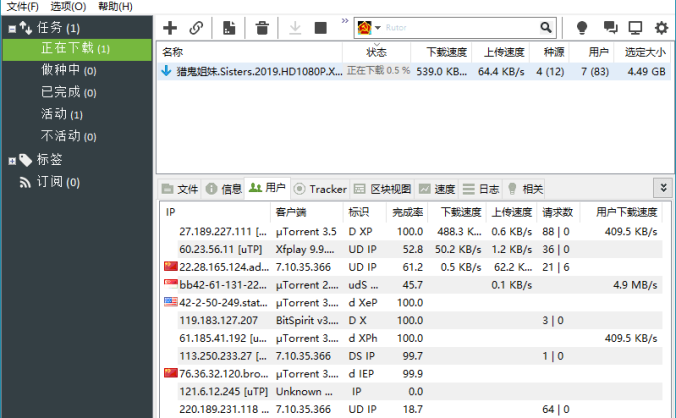Stop the torrent with the square icon
The width and height of the screenshot is (676, 418).
click(321, 28)
